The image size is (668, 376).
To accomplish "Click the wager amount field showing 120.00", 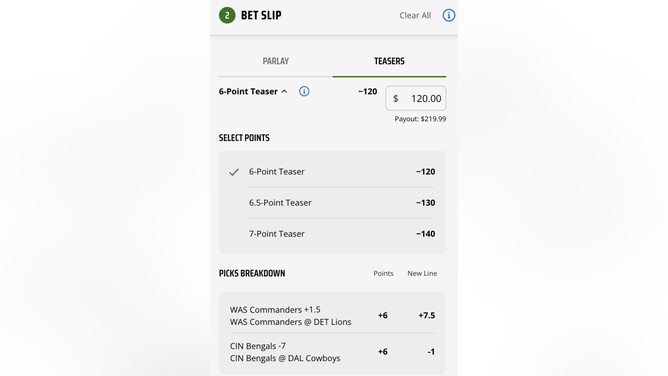I will point(416,98).
